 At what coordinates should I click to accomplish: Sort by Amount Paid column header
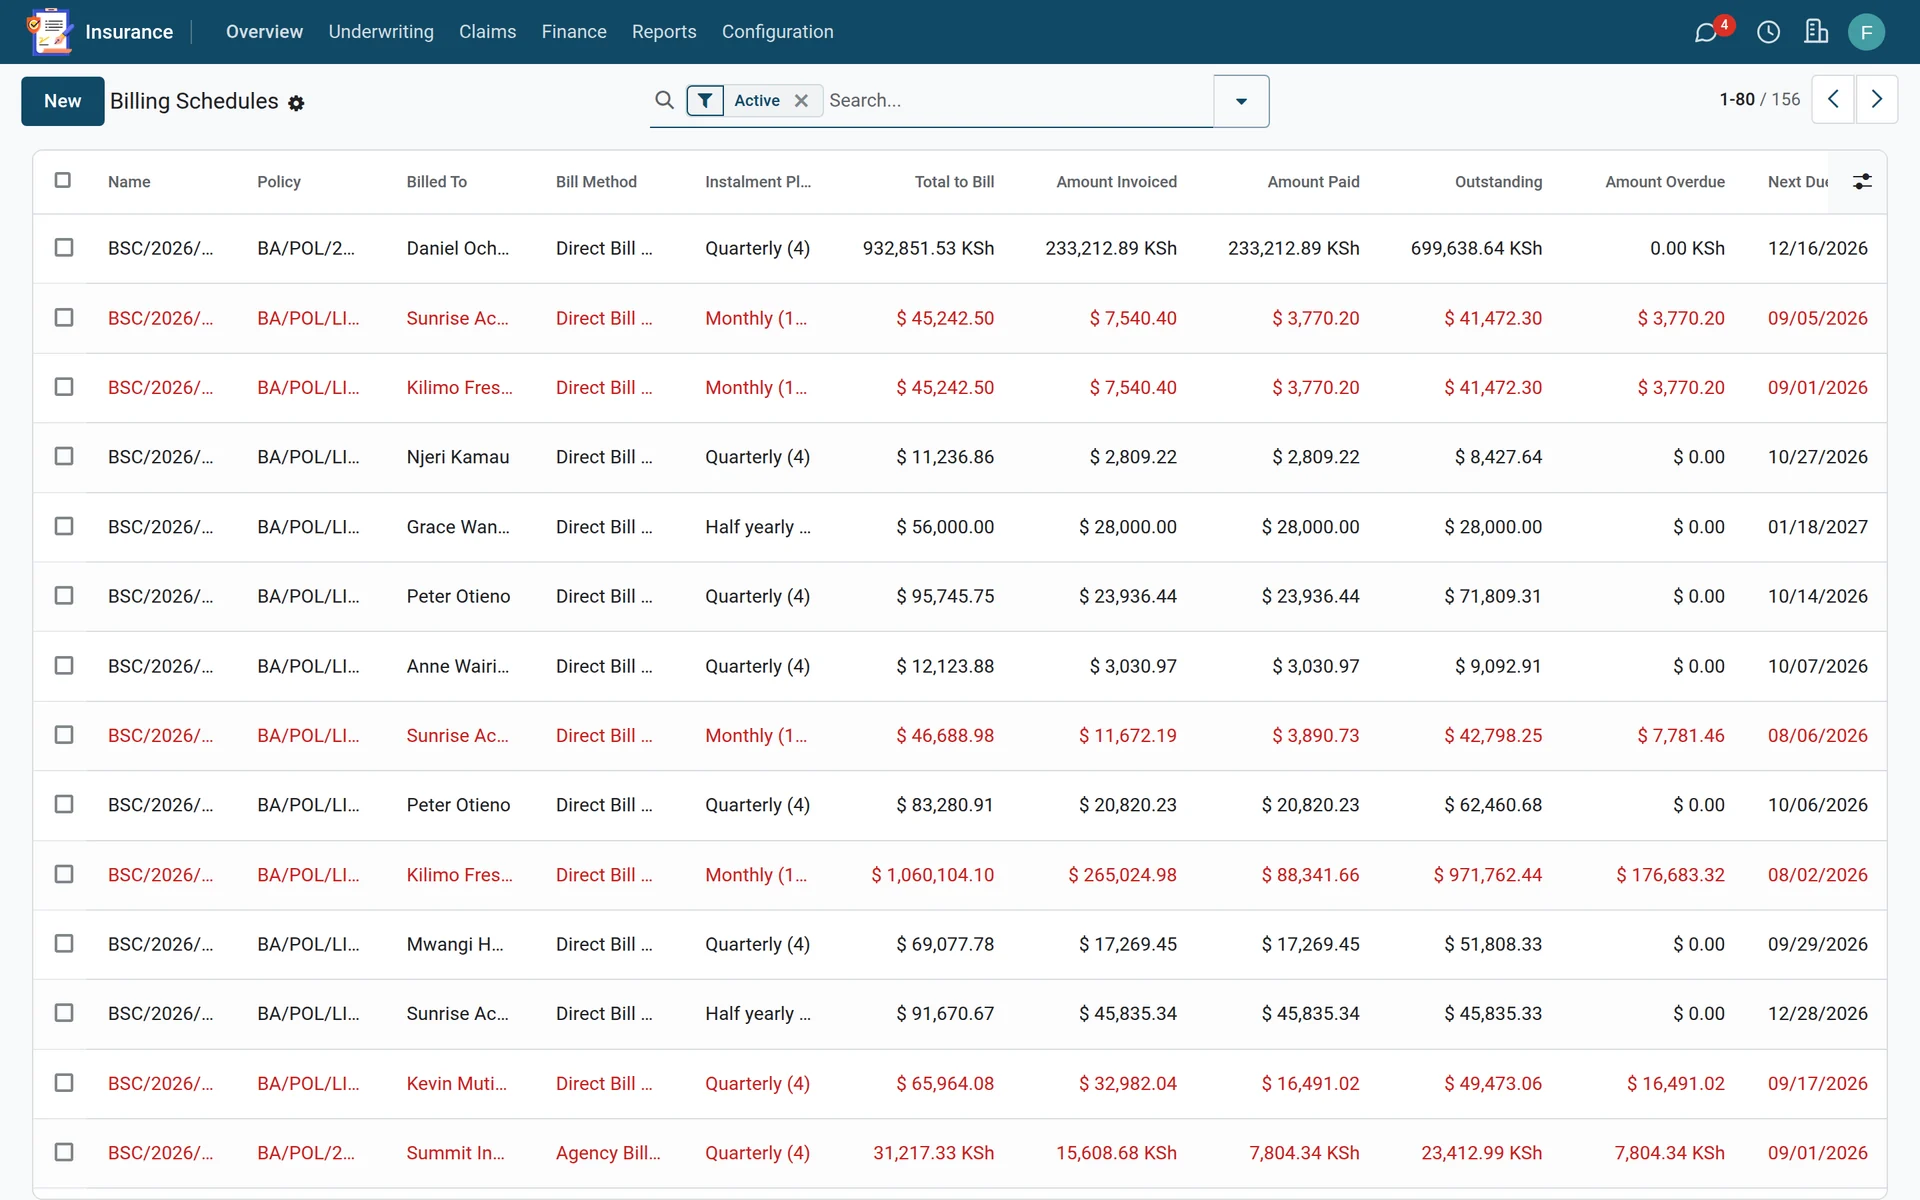[x=1313, y=182]
